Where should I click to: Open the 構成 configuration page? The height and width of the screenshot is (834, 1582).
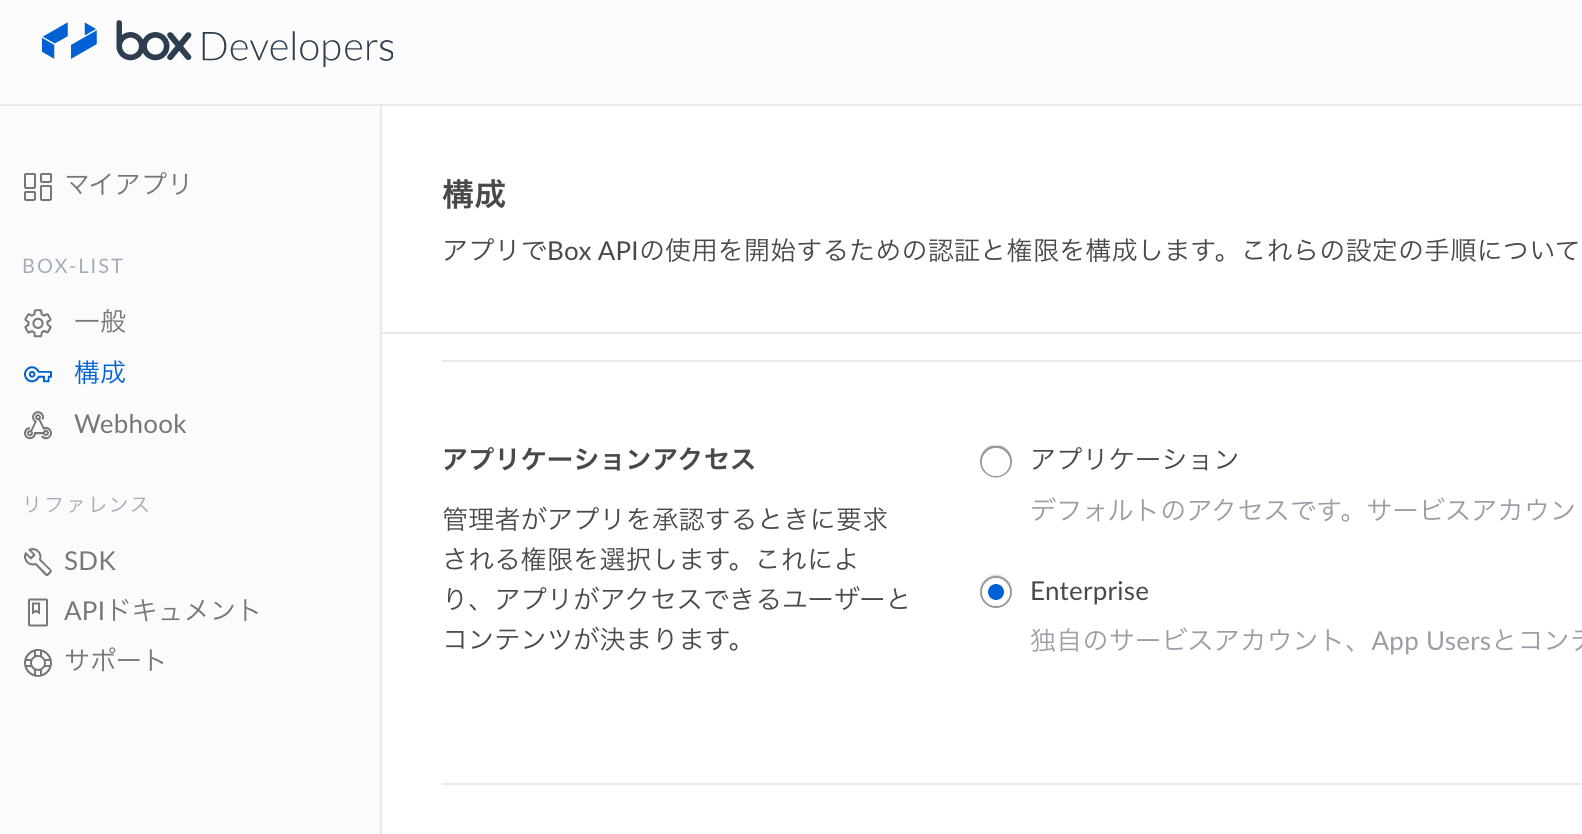coord(99,373)
